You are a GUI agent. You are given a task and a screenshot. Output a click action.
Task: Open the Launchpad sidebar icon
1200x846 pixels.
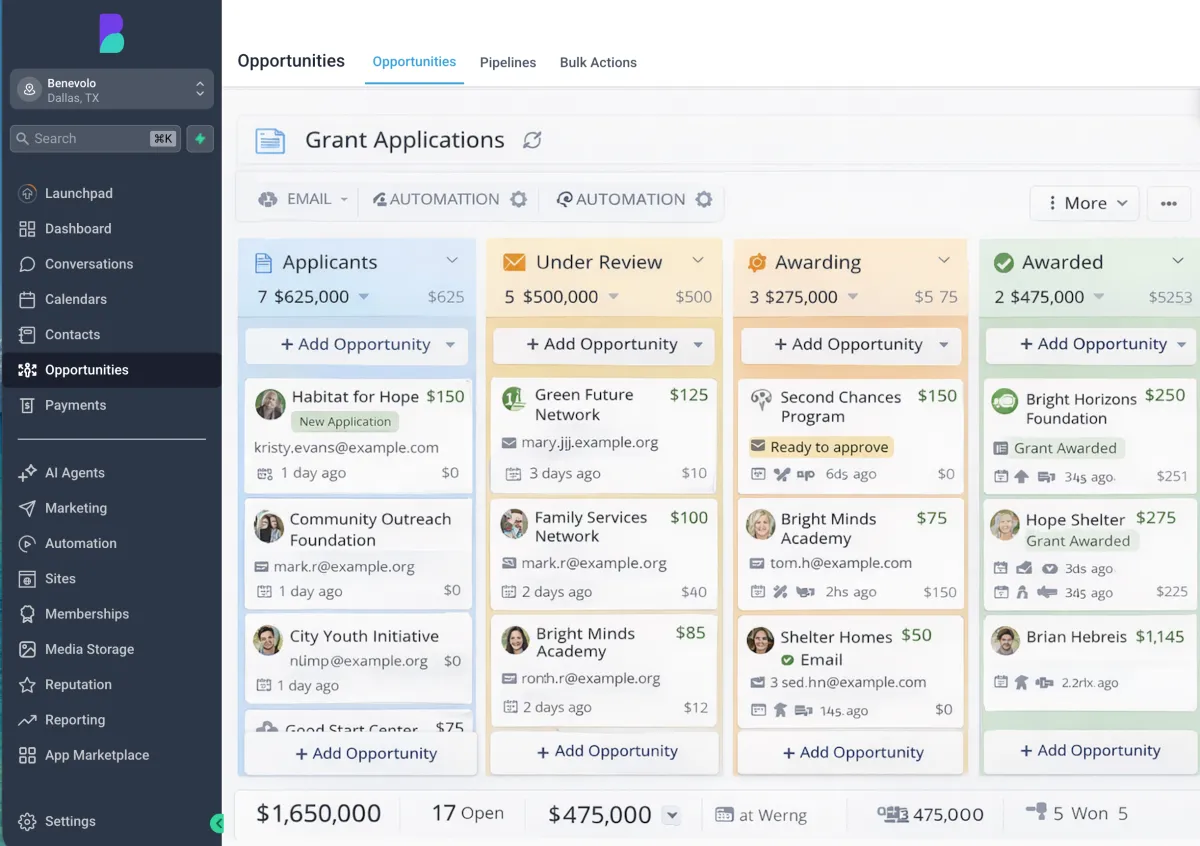pyautogui.click(x=28, y=193)
